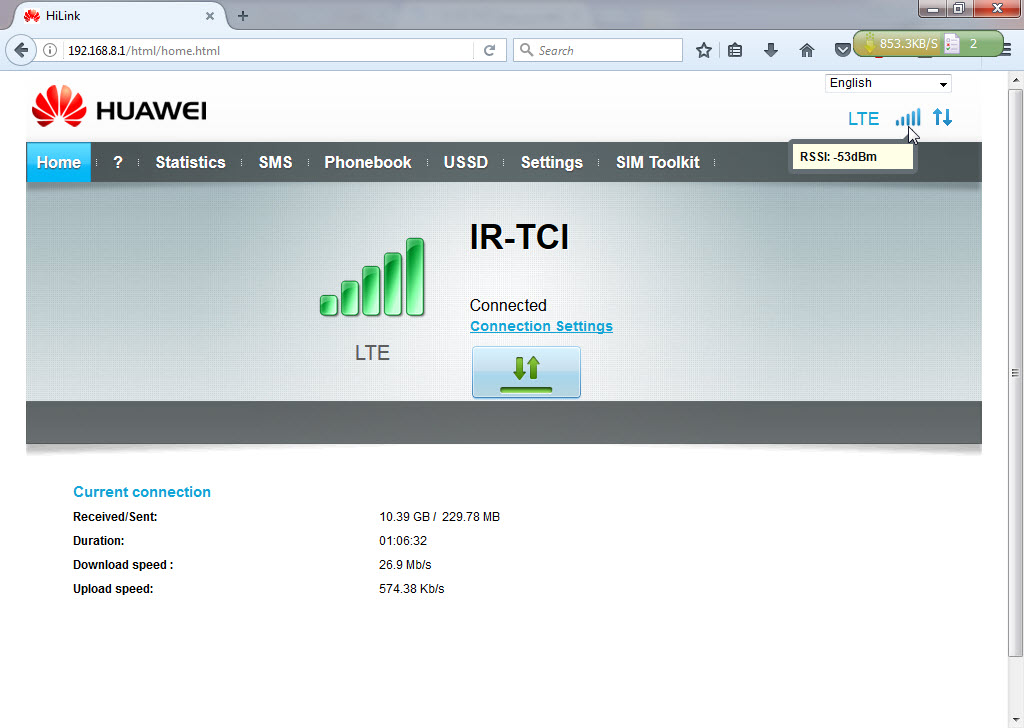Click the LTE label under signal bars
The height and width of the screenshot is (728, 1024).
coord(372,353)
